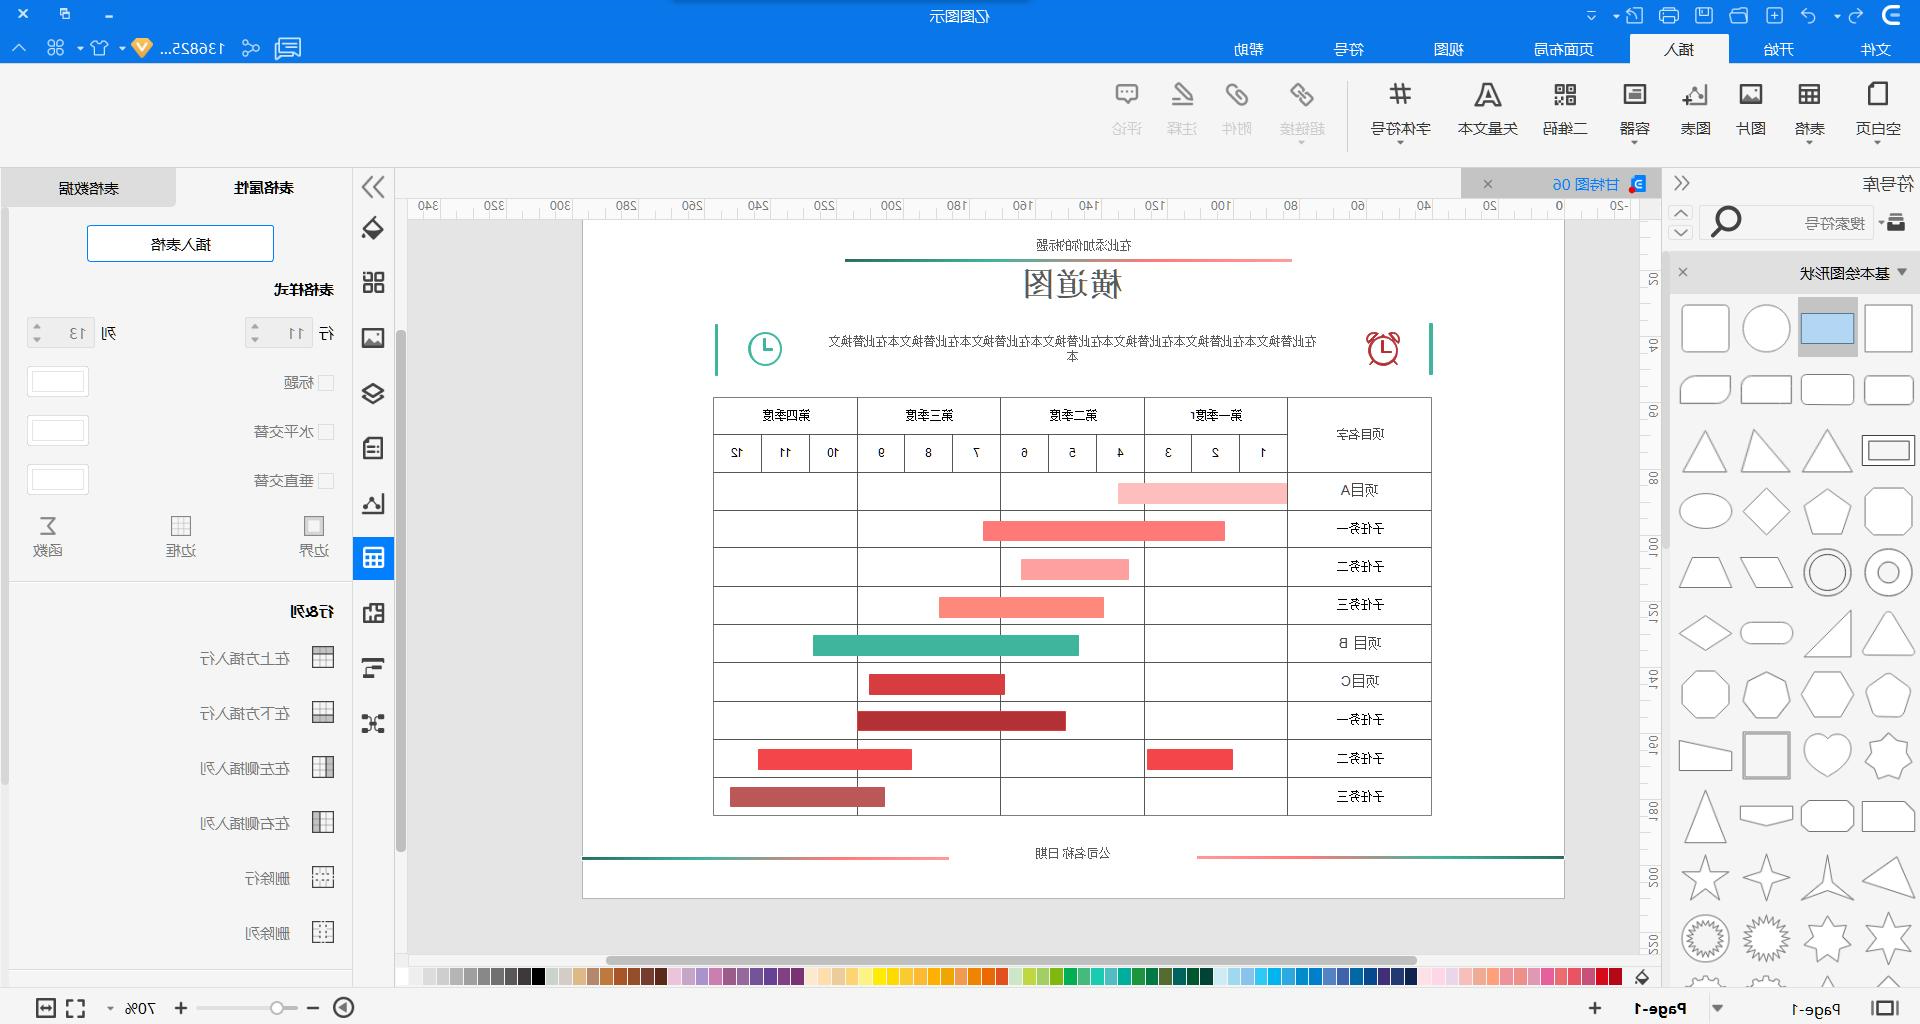The width and height of the screenshot is (1920, 1024).
Task: Select the heart shape in symbol library
Action: tap(1827, 755)
